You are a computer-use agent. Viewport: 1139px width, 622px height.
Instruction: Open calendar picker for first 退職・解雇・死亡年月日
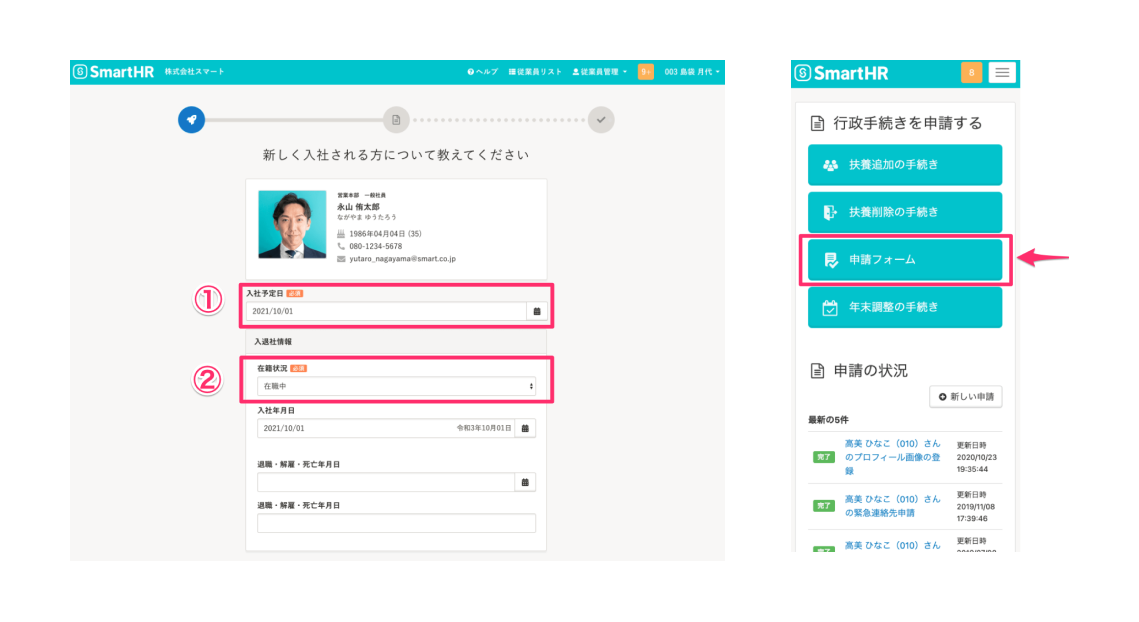(526, 482)
